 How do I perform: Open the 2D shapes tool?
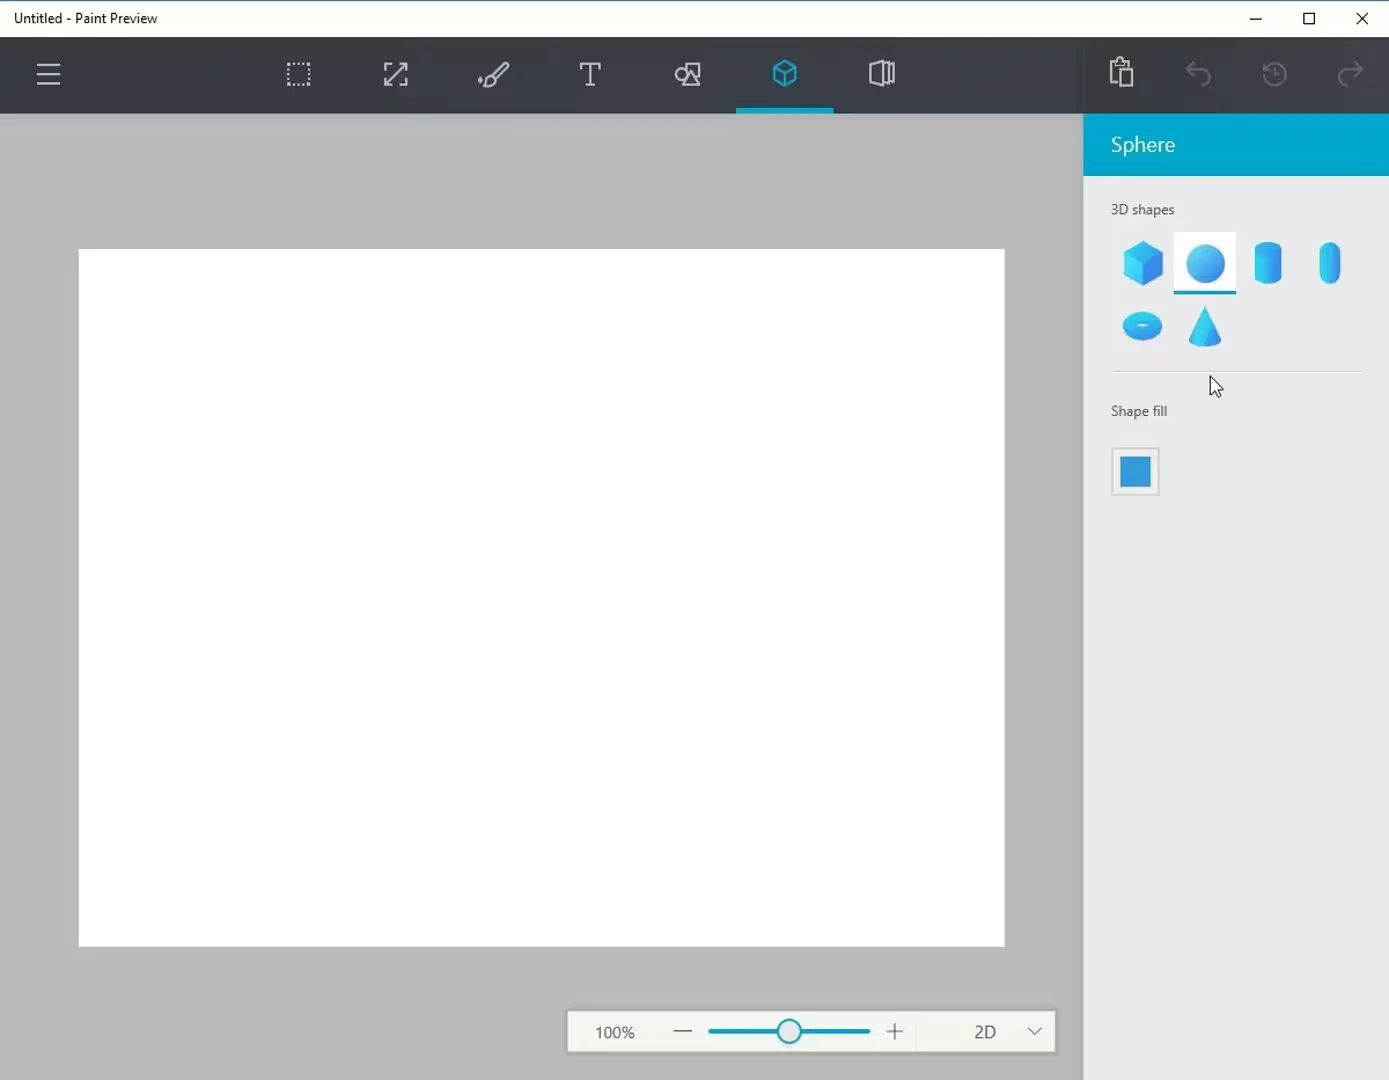click(x=687, y=74)
